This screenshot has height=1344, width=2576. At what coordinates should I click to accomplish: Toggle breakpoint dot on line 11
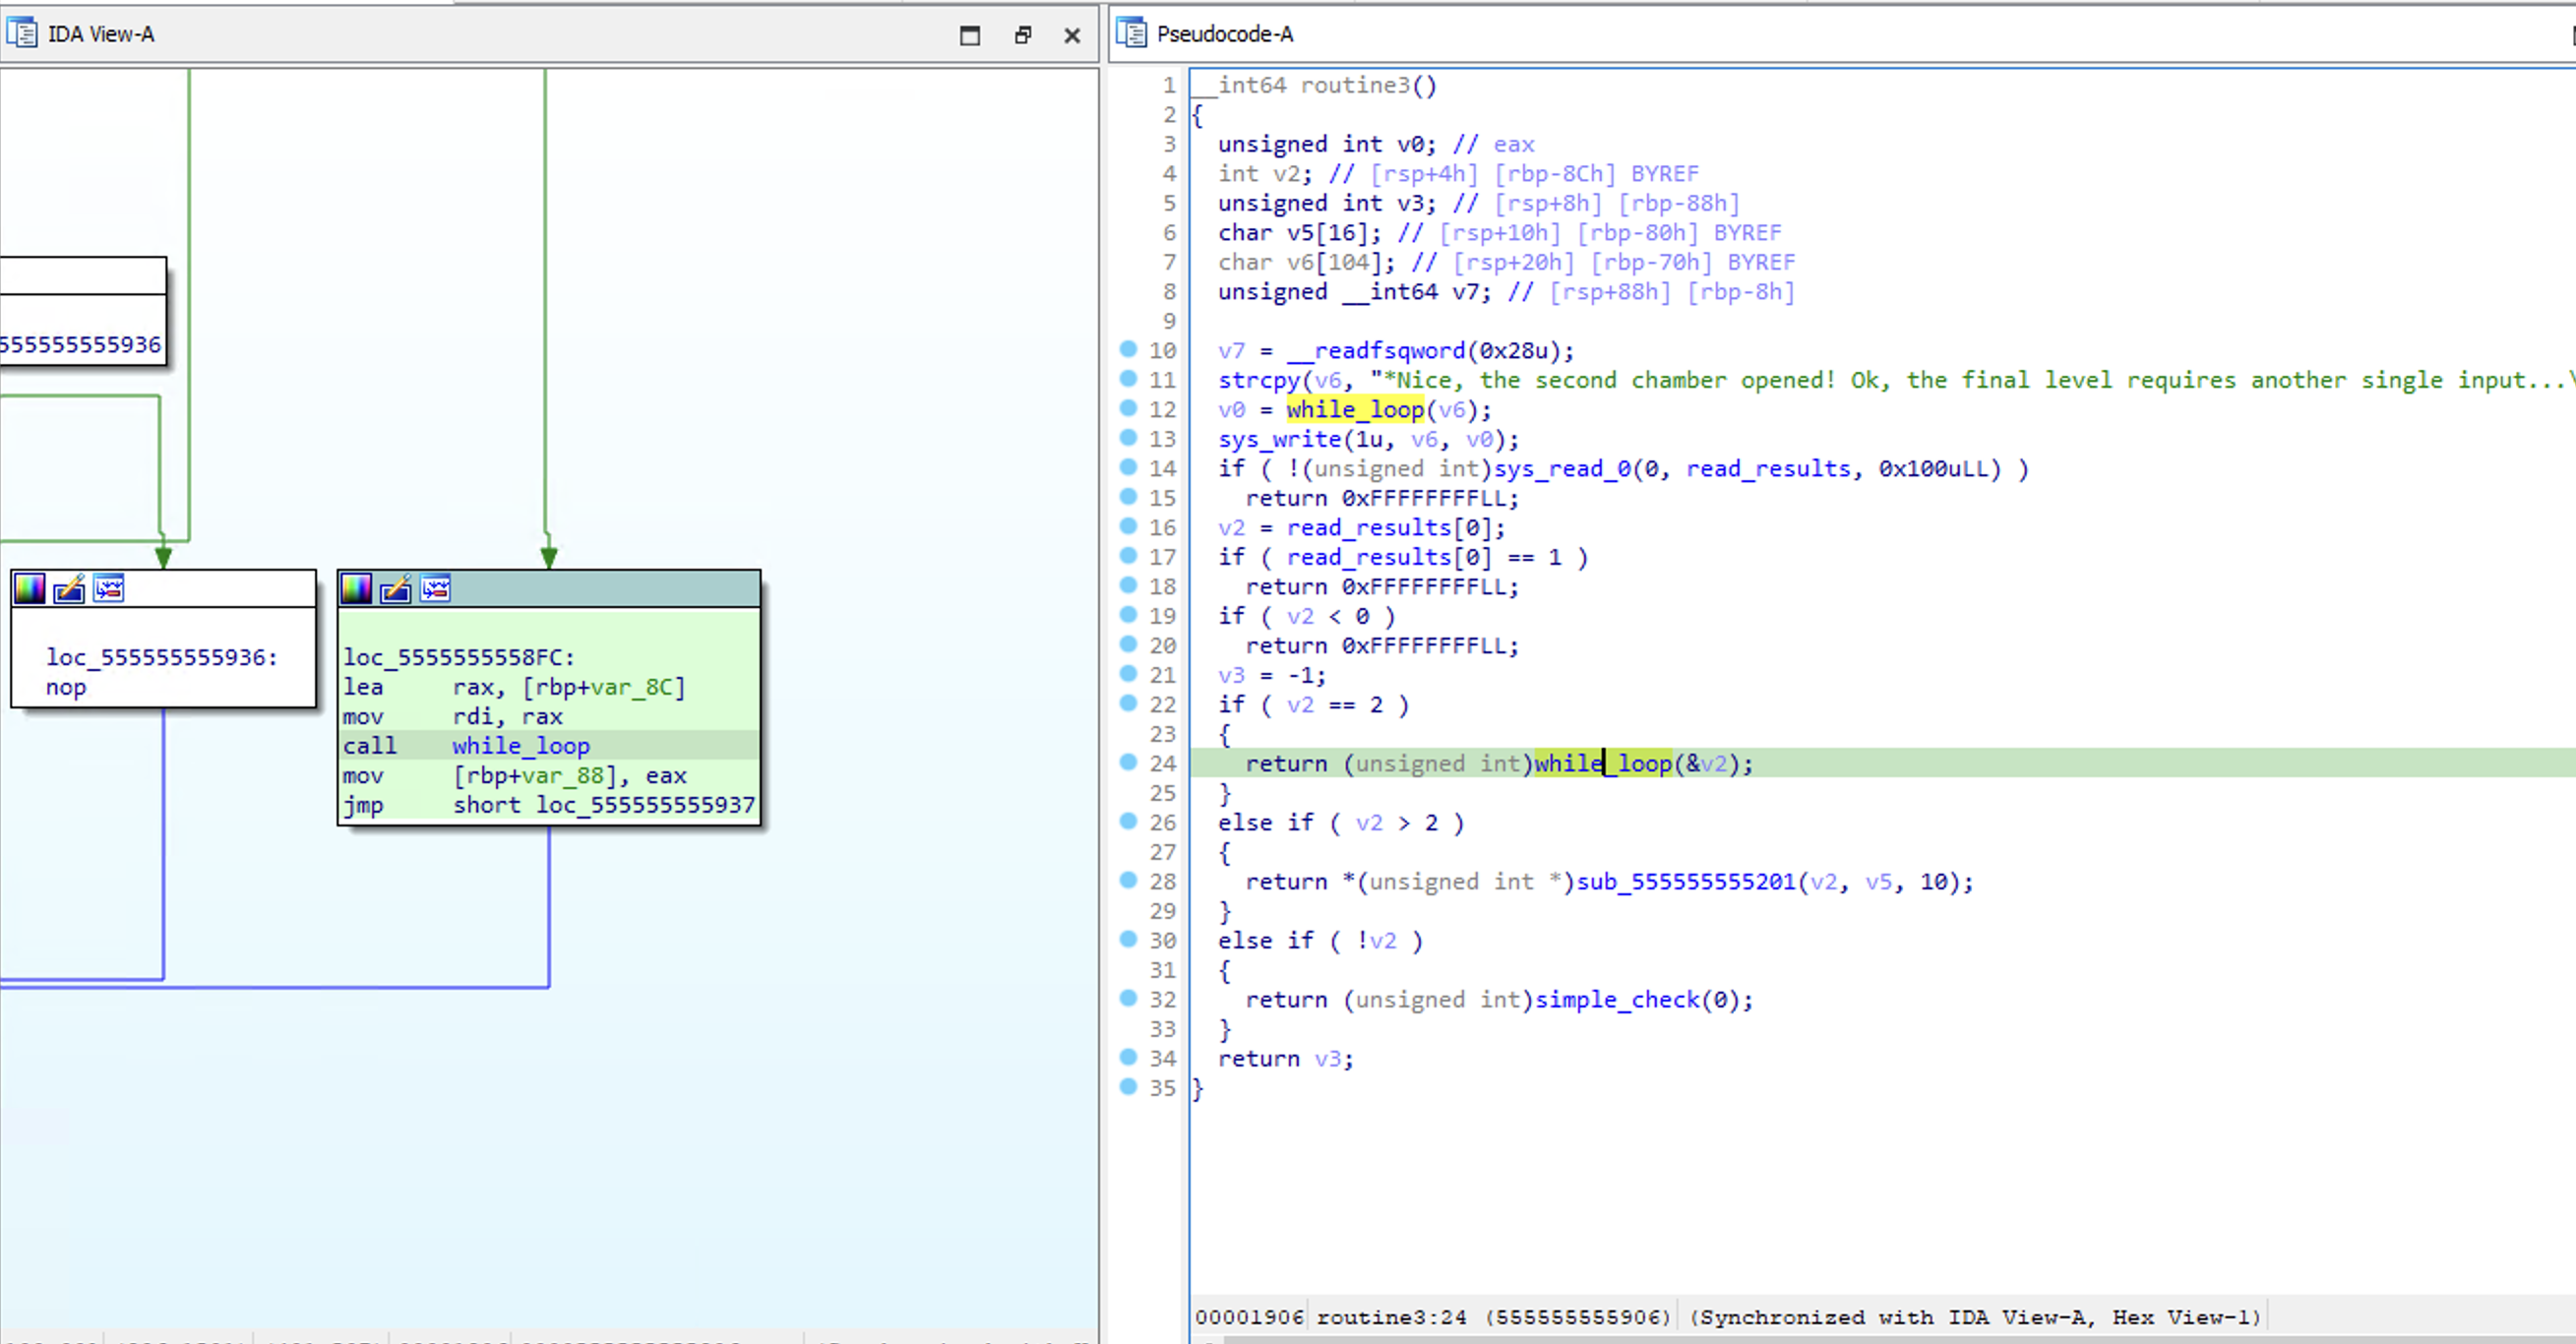pos(1128,378)
